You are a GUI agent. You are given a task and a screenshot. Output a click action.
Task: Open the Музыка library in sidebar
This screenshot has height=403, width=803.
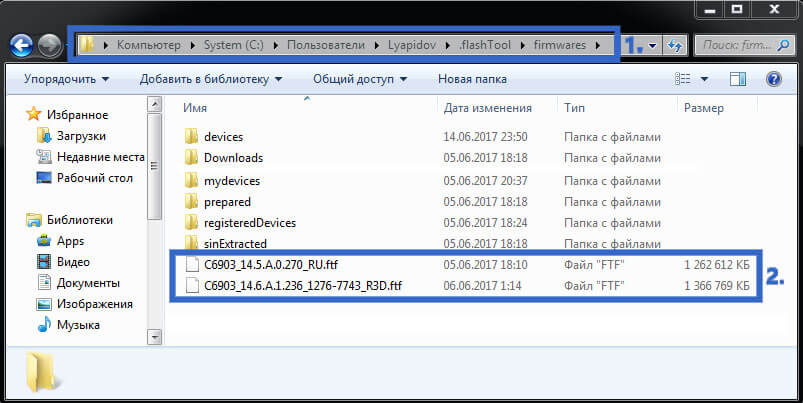[x=78, y=325]
